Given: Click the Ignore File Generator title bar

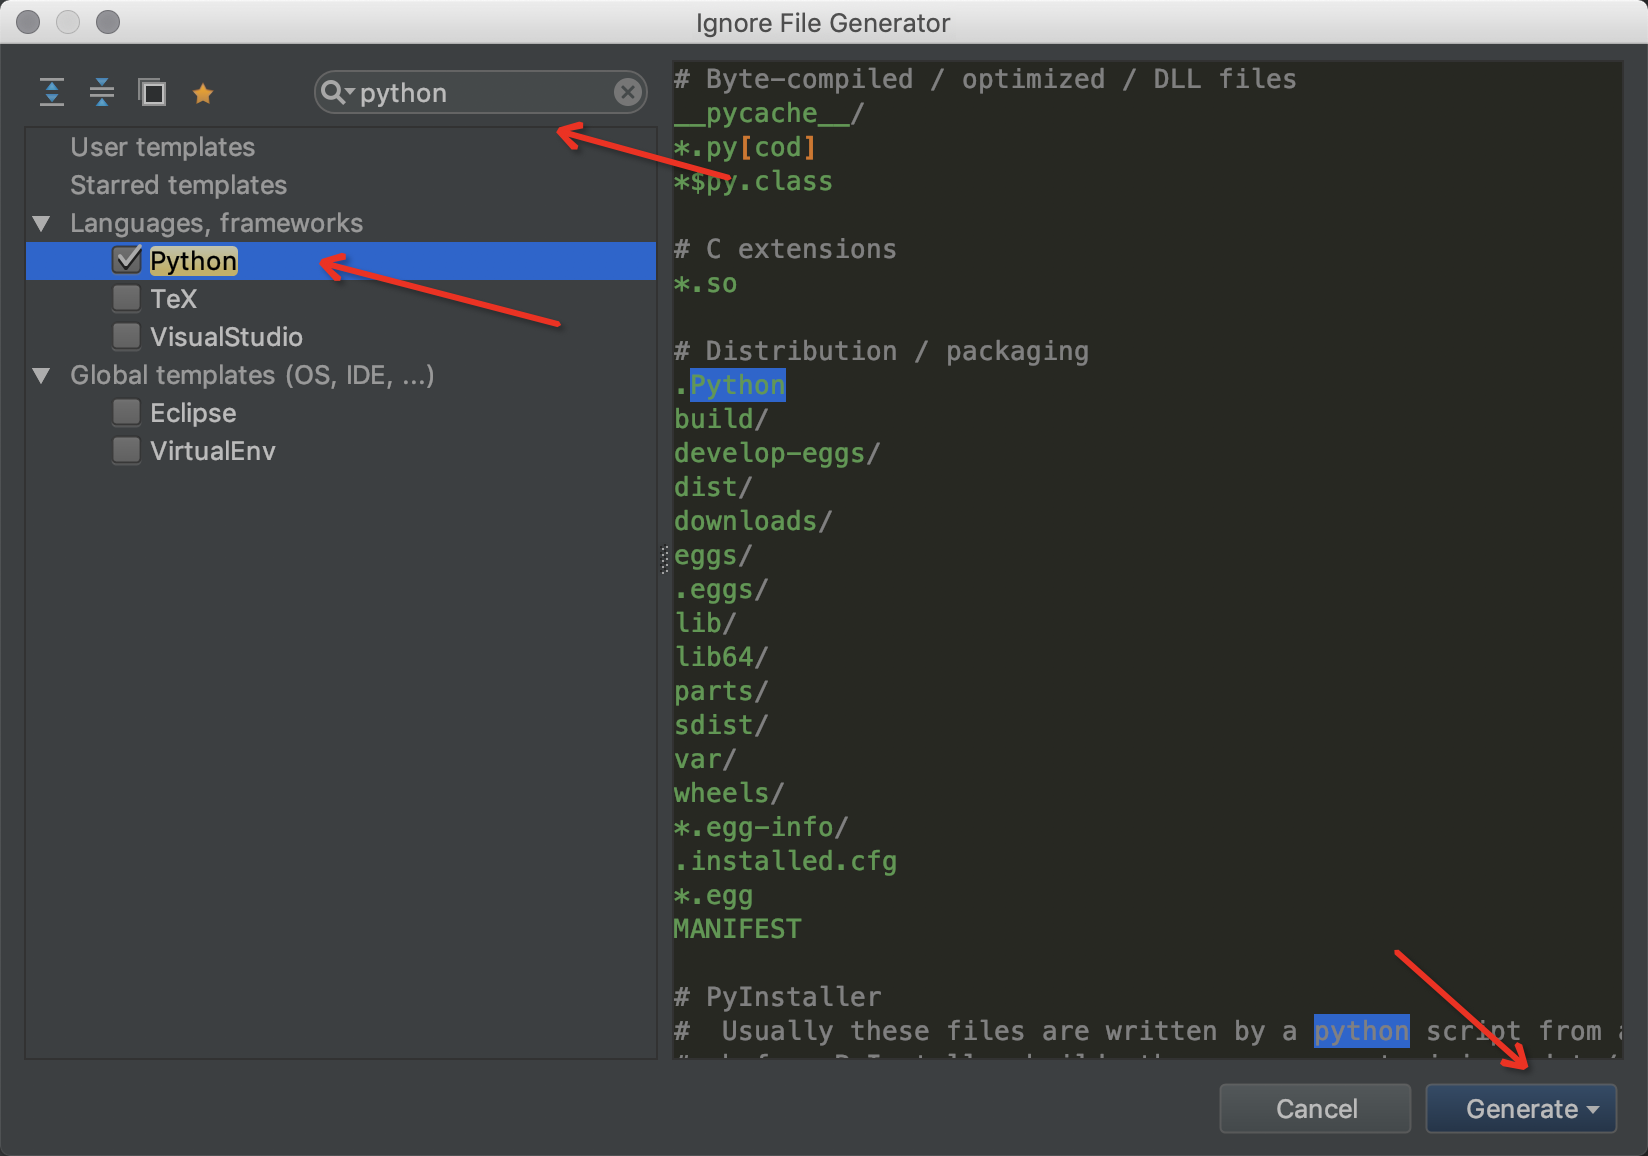Looking at the screenshot, I should (x=823, y=22).
